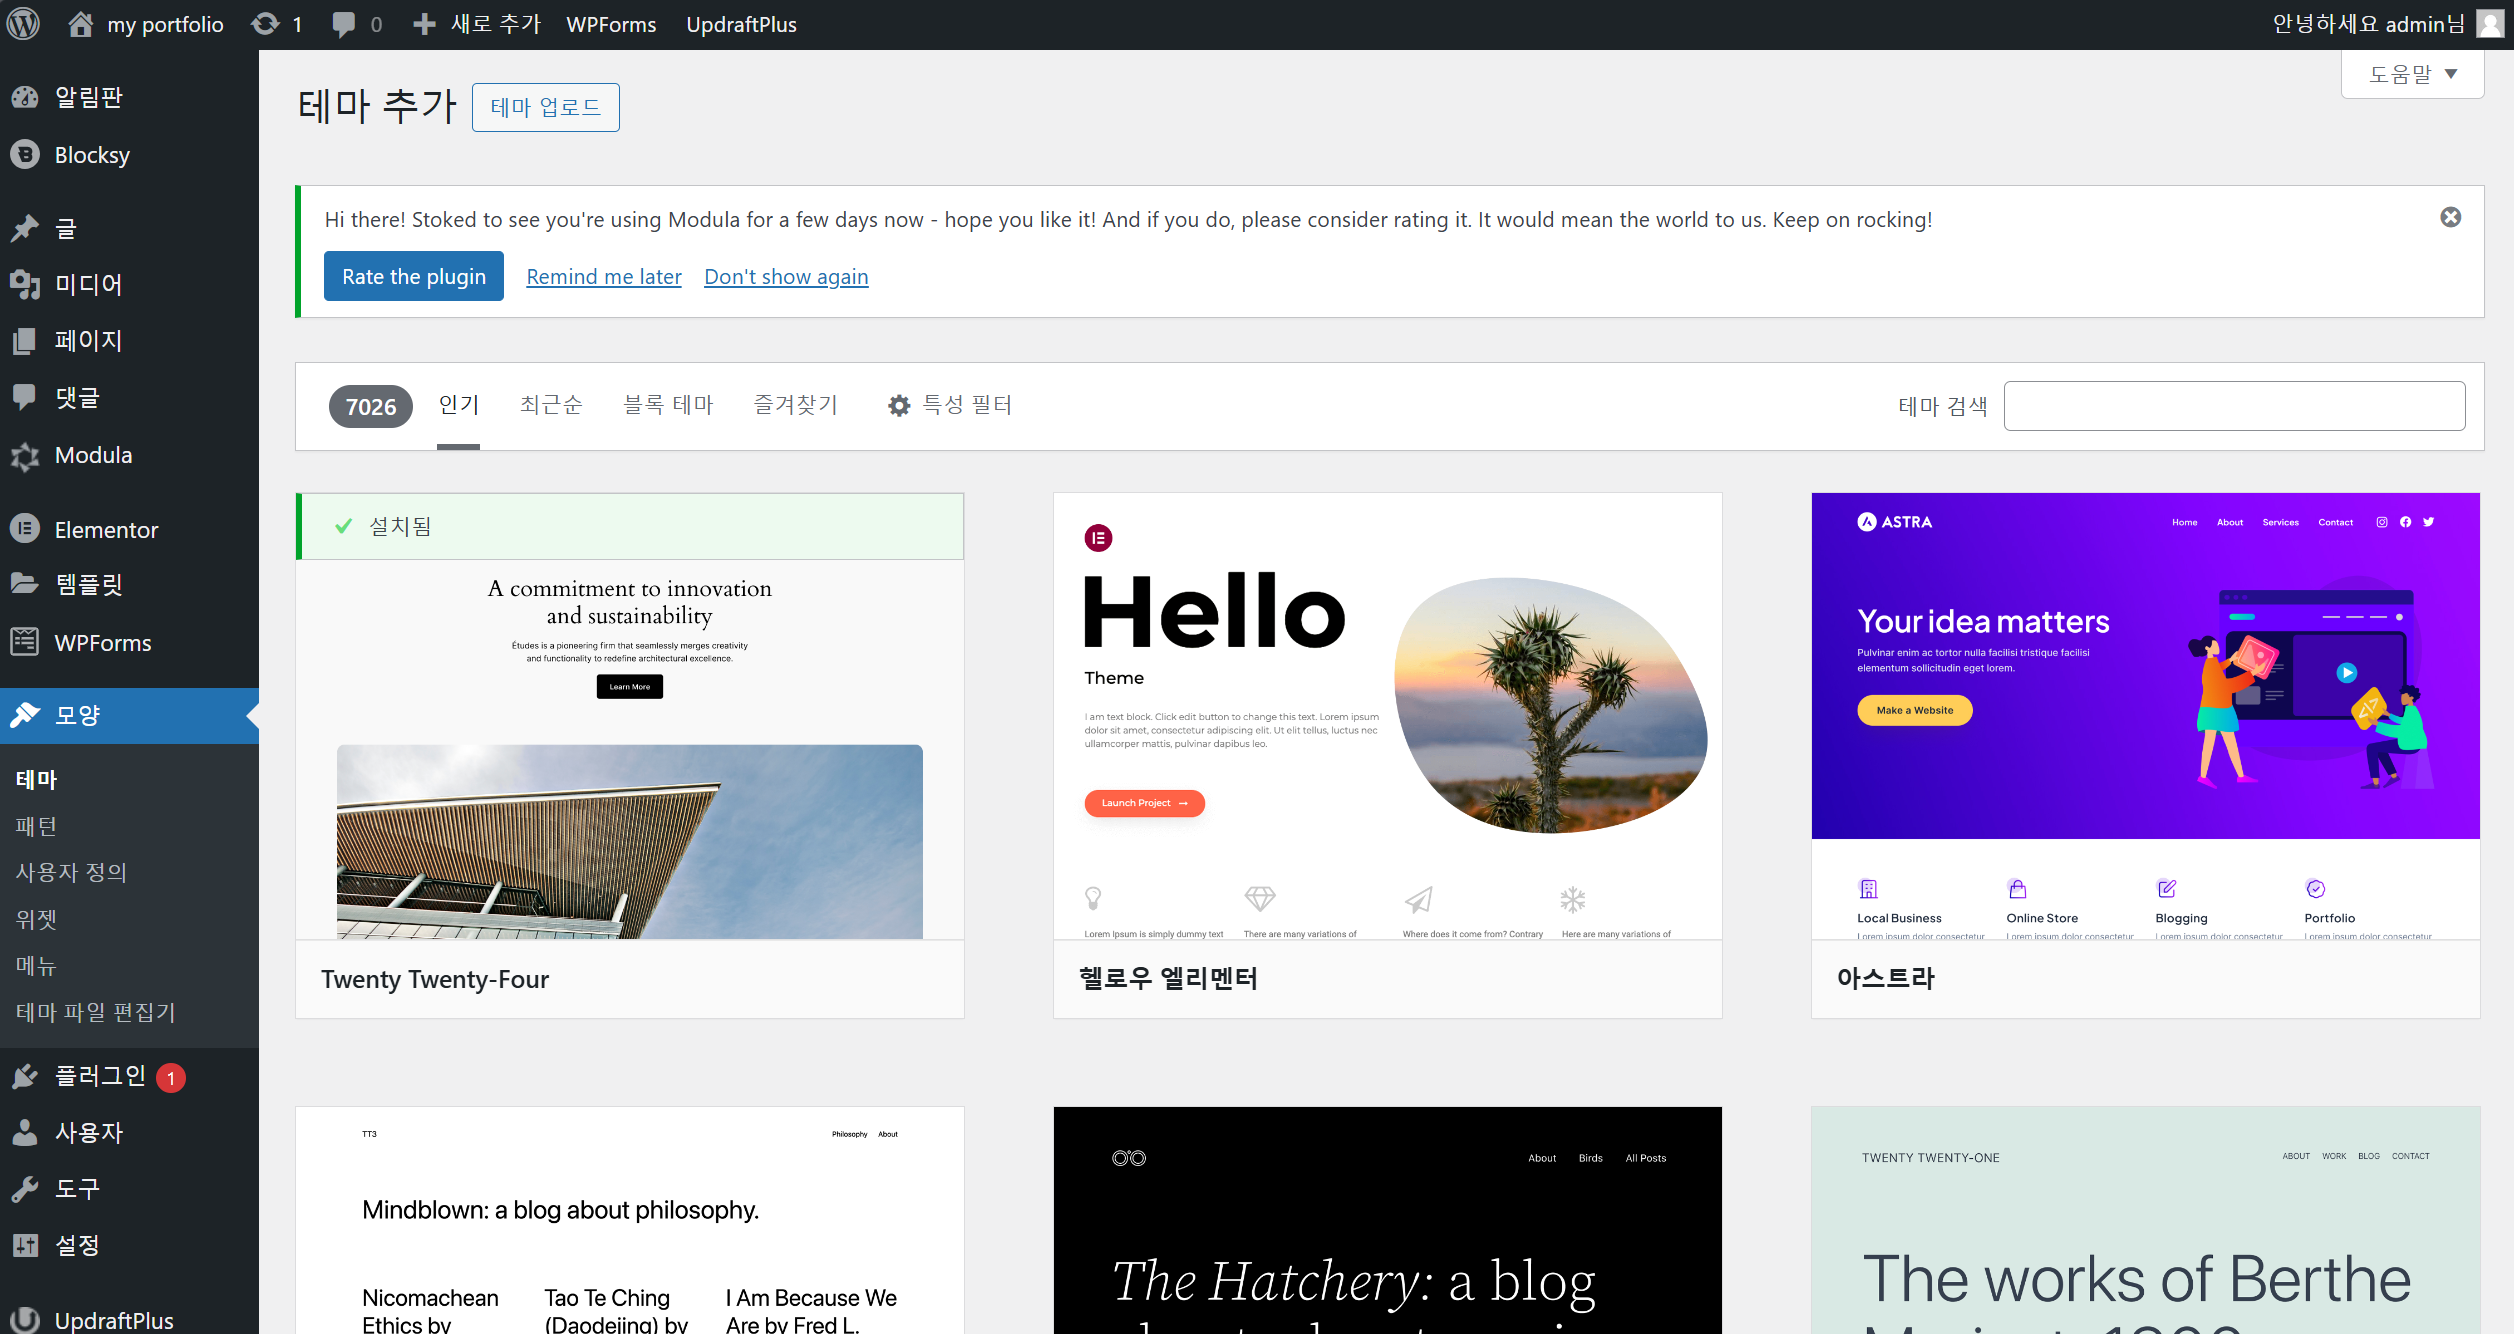Open the 새로 추가 new content menu
Screen dimensions: 2514x1334
tap(478, 24)
